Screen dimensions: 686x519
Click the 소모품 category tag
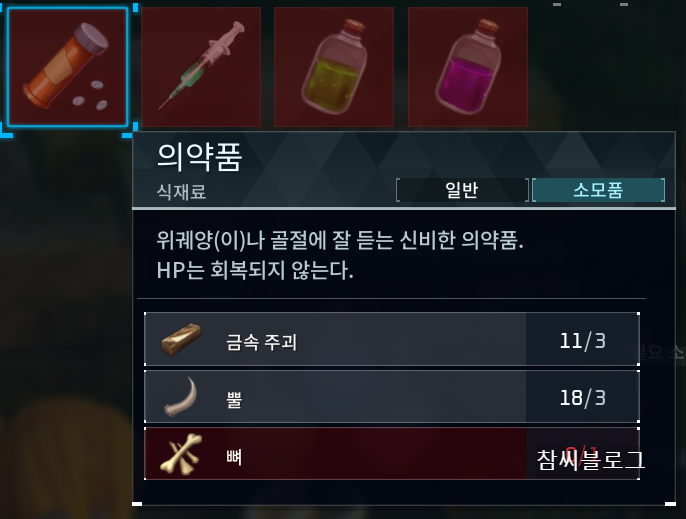tap(598, 190)
